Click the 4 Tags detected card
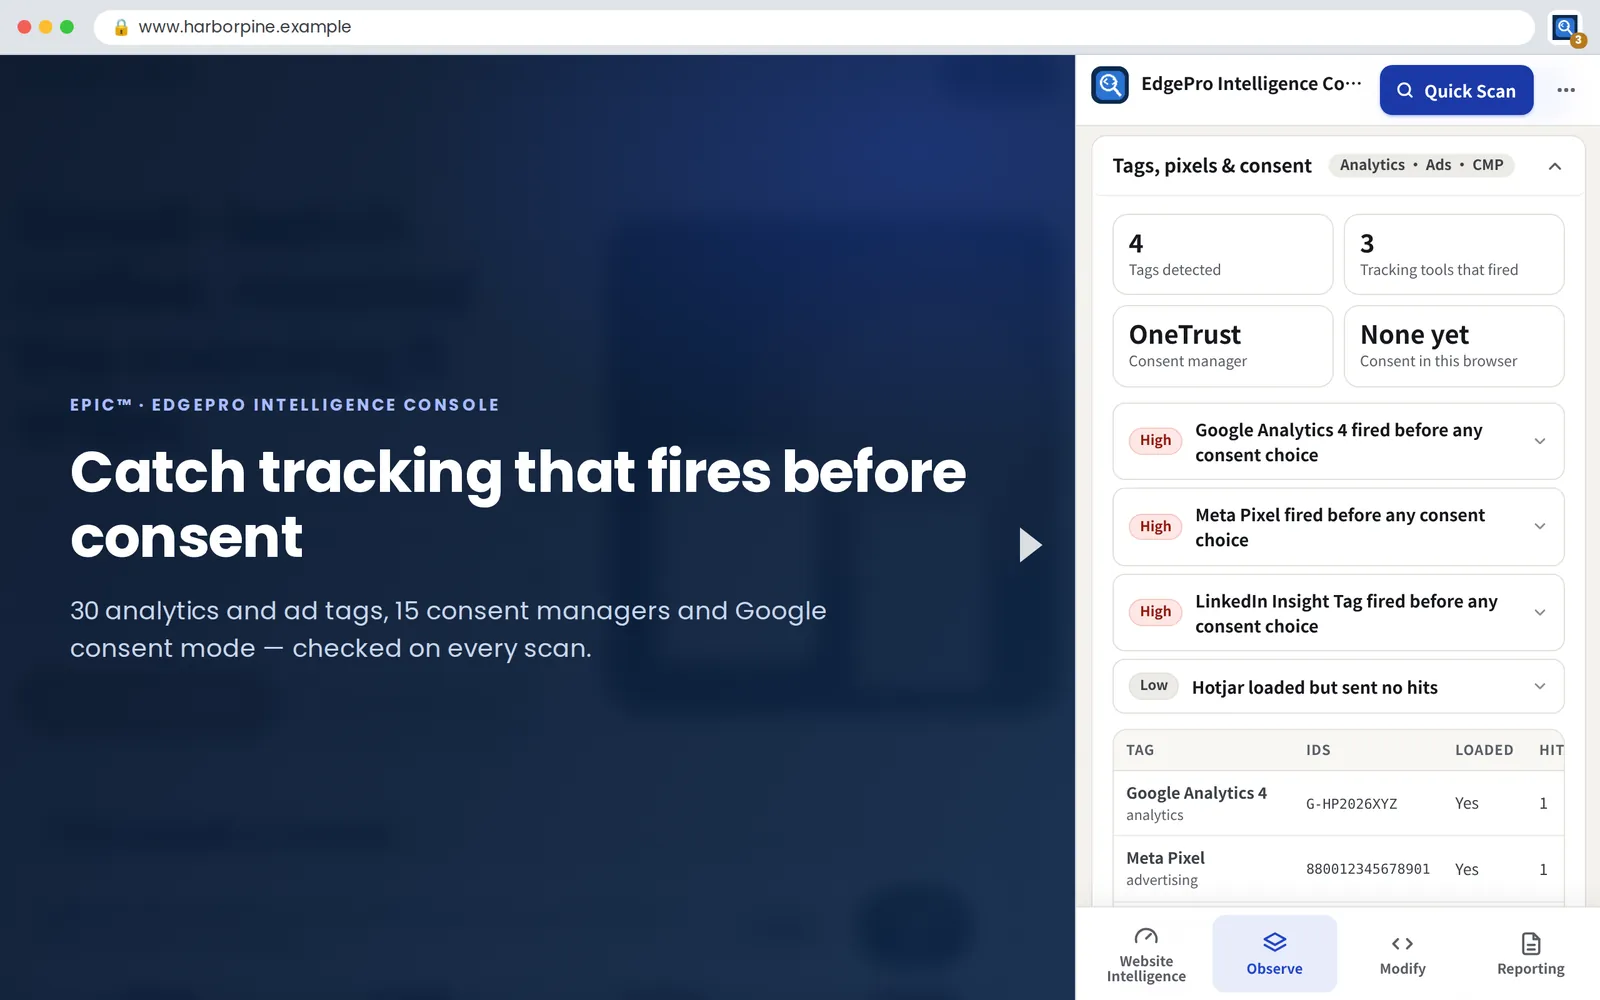The width and height of the screenshot is (1600, 1000). click(1223, 254)
